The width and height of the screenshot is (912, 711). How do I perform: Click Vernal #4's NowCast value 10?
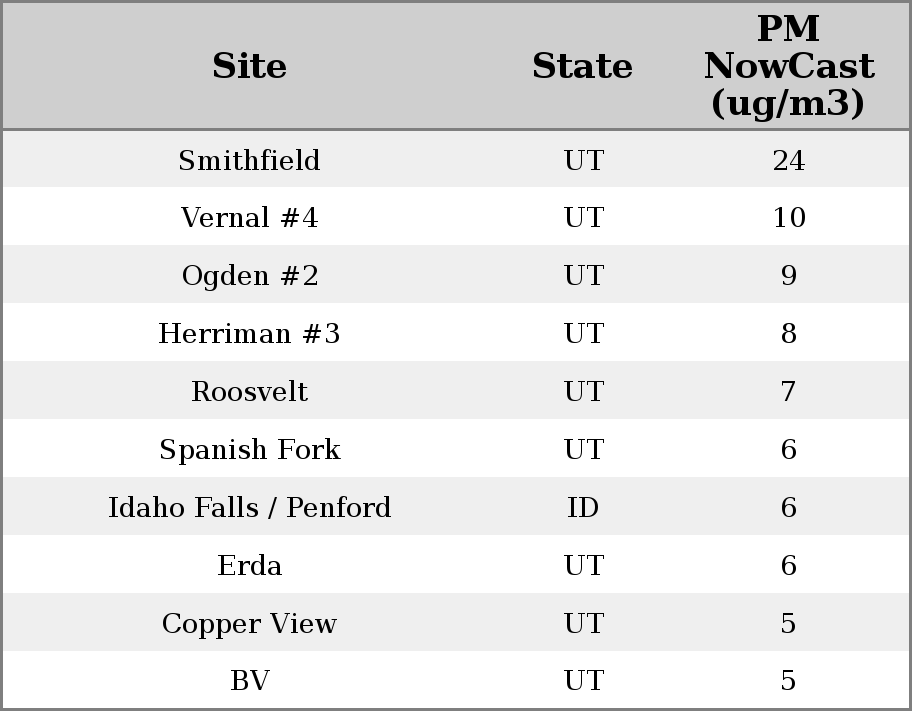(788, 218)
